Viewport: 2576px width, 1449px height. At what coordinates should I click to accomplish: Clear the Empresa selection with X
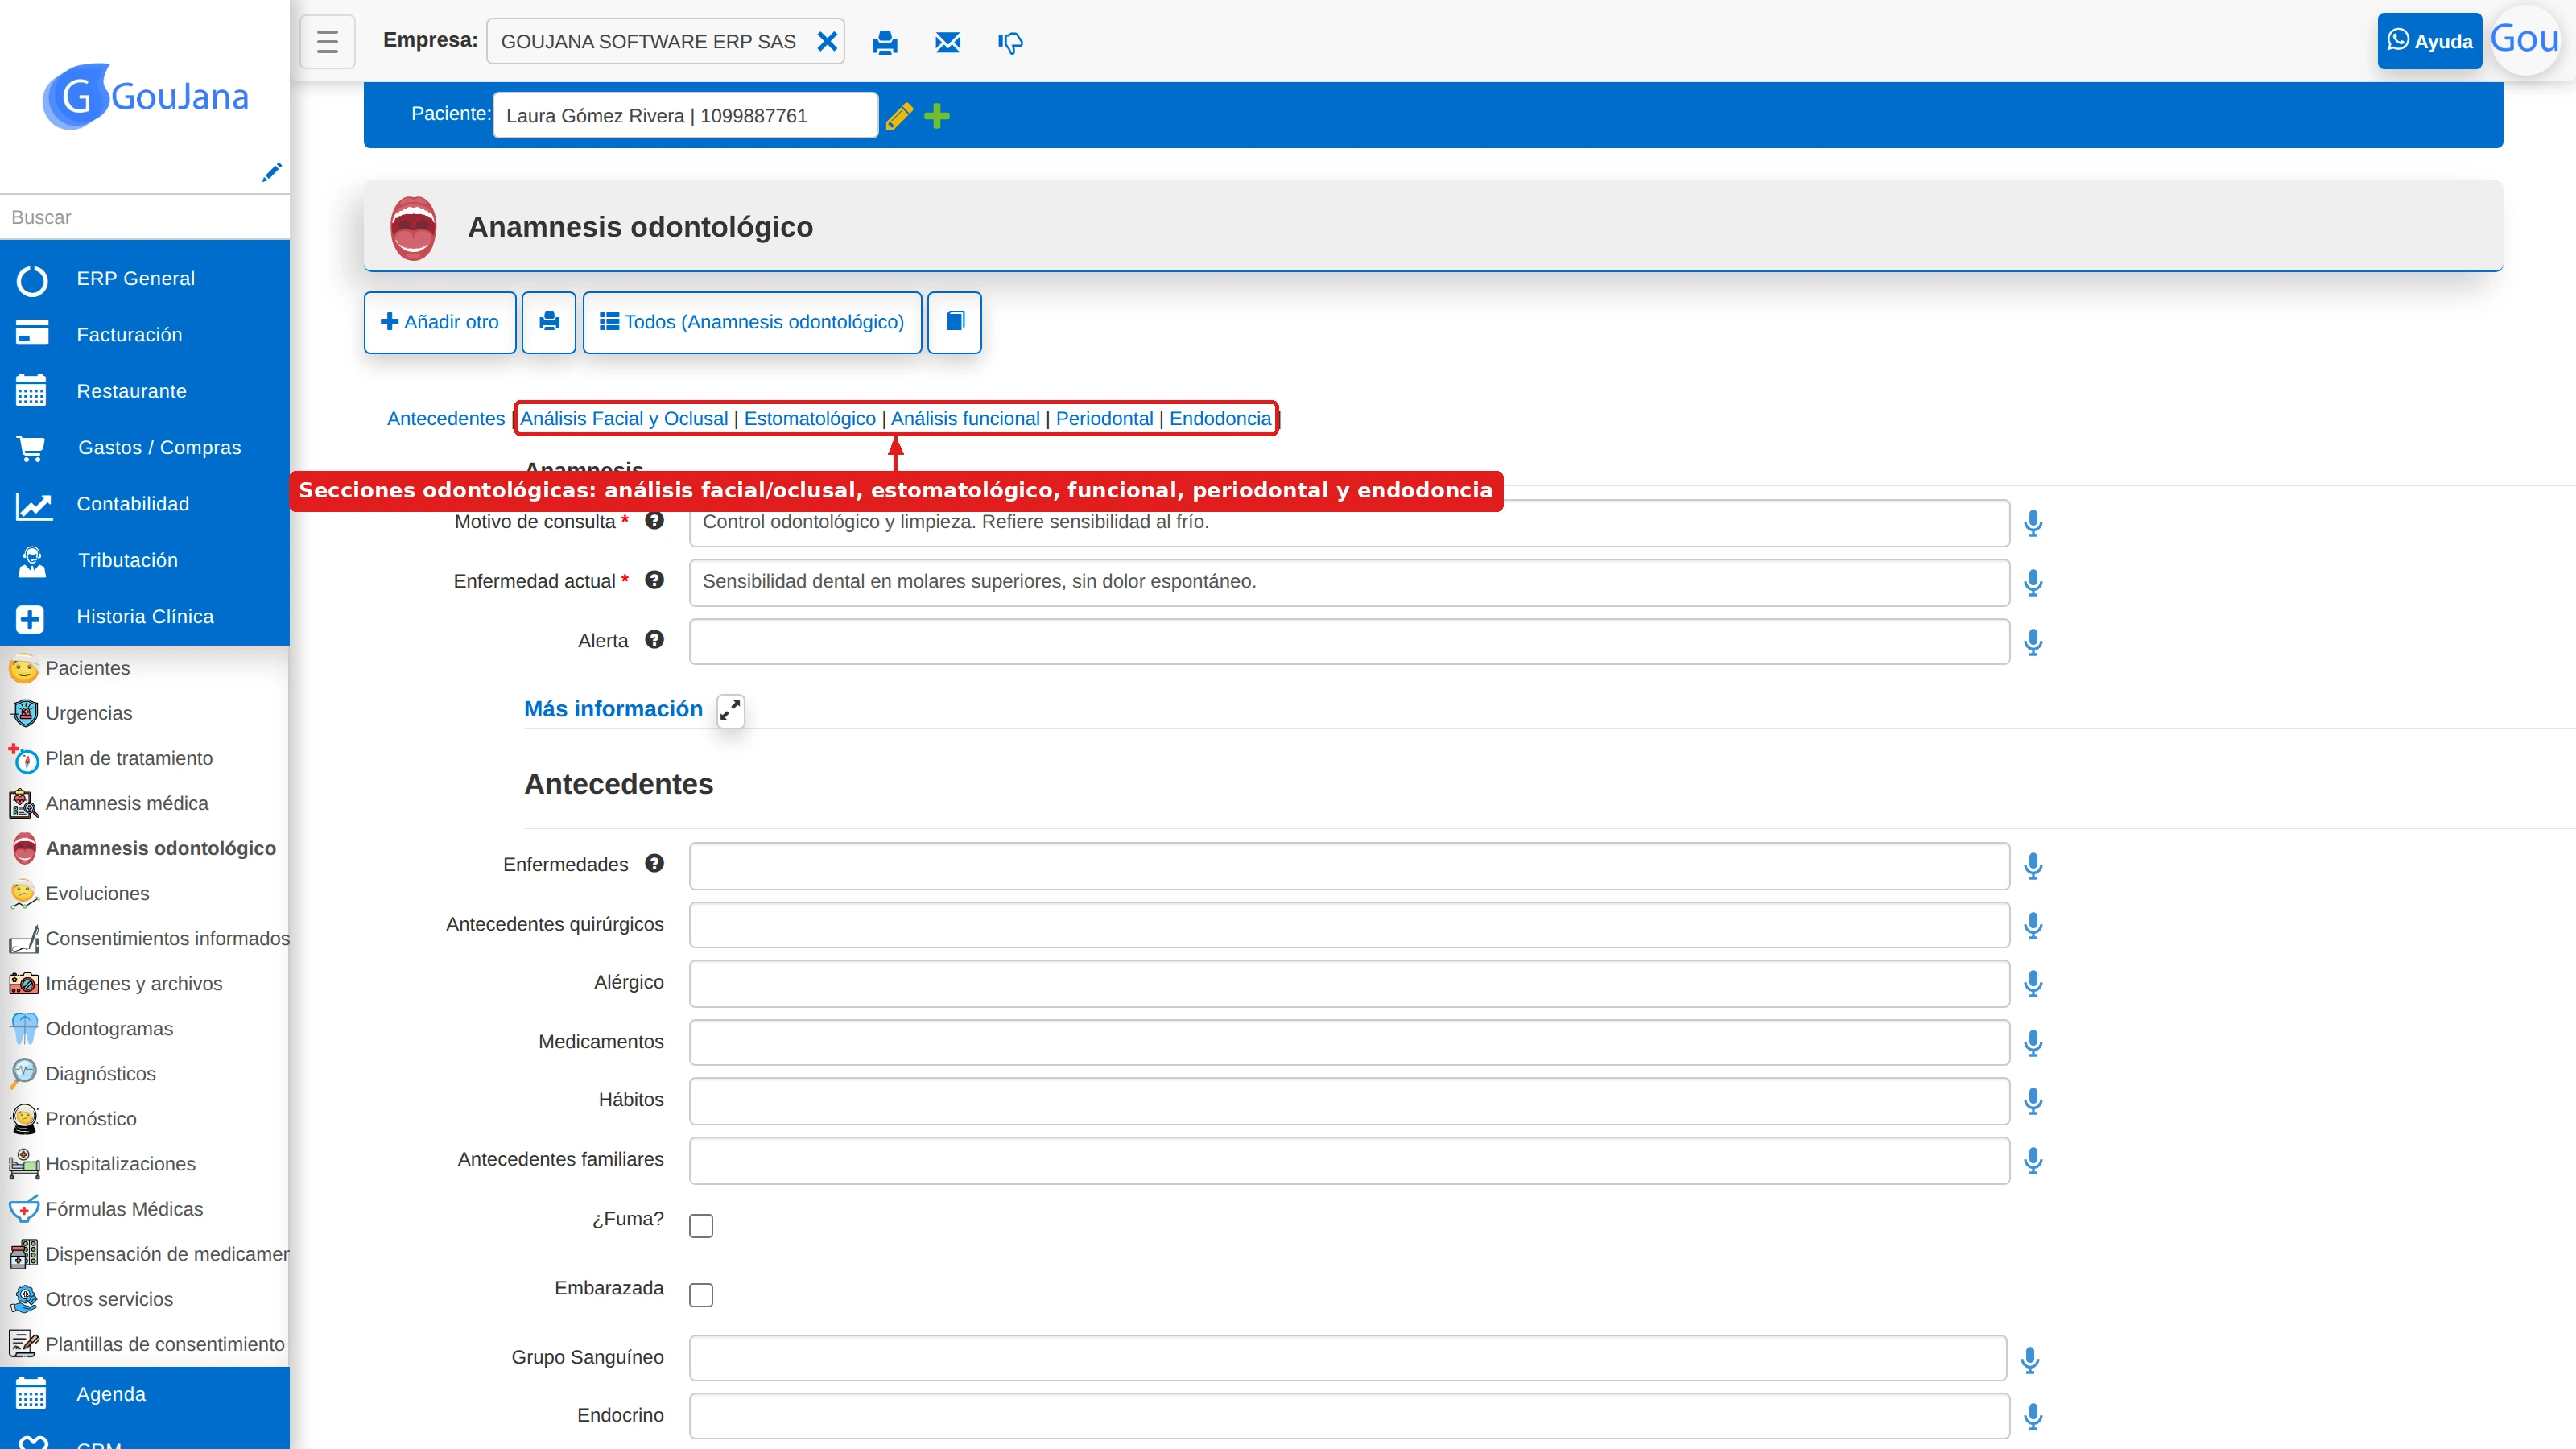point(827,41)
